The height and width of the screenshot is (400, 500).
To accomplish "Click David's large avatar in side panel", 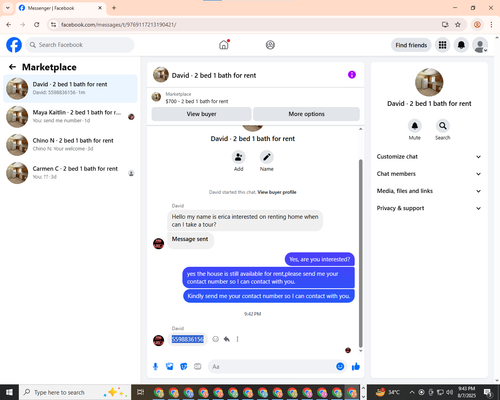I will pos(429,82).
